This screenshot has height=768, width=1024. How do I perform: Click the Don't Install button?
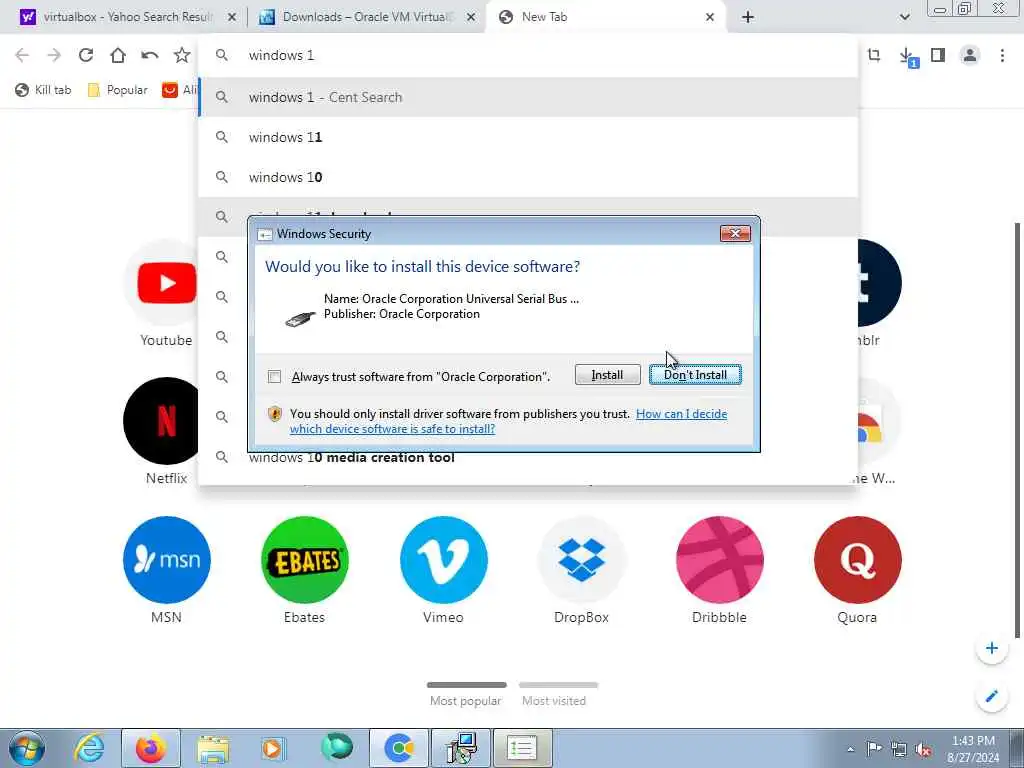[695, 375]
